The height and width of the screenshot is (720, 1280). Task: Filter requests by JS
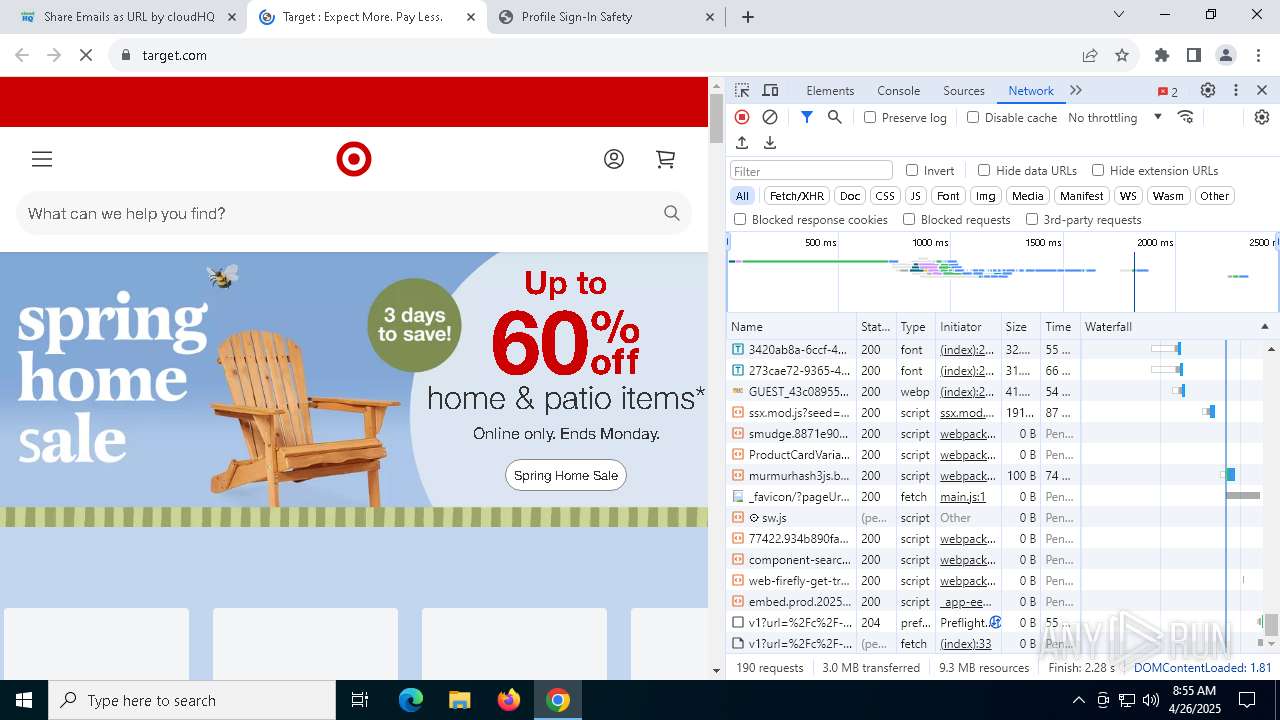[915, 196]
